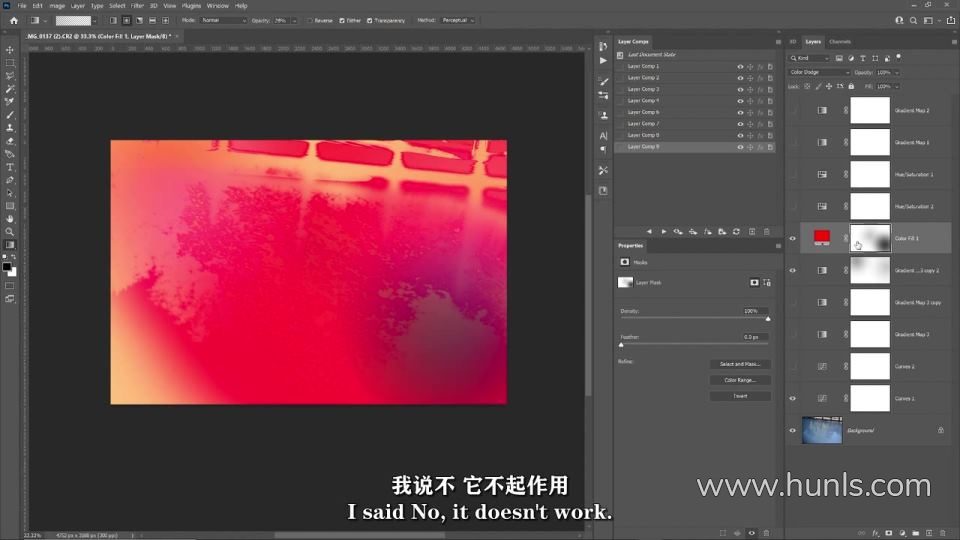
Task: Click the Layer Comps panel menu icon
Action: click(x=778, y=42)
